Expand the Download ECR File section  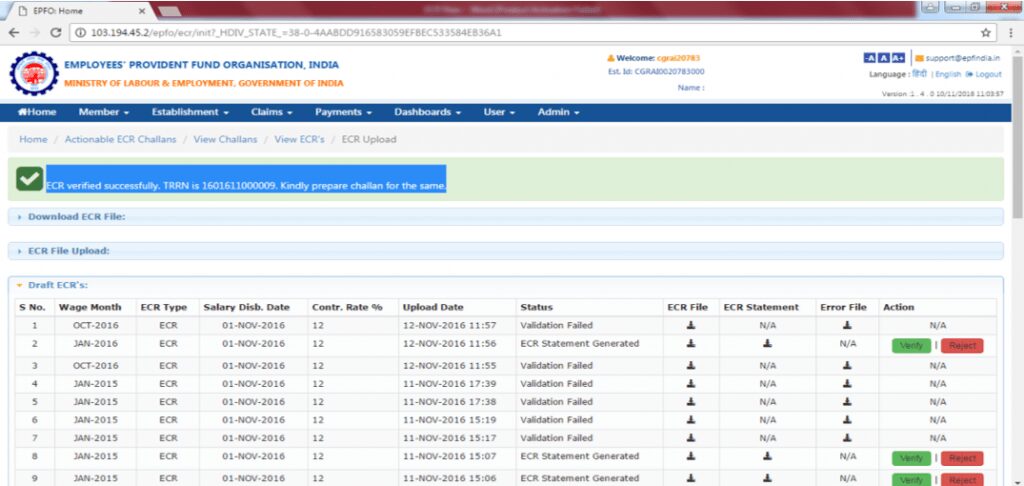point(76,216)
